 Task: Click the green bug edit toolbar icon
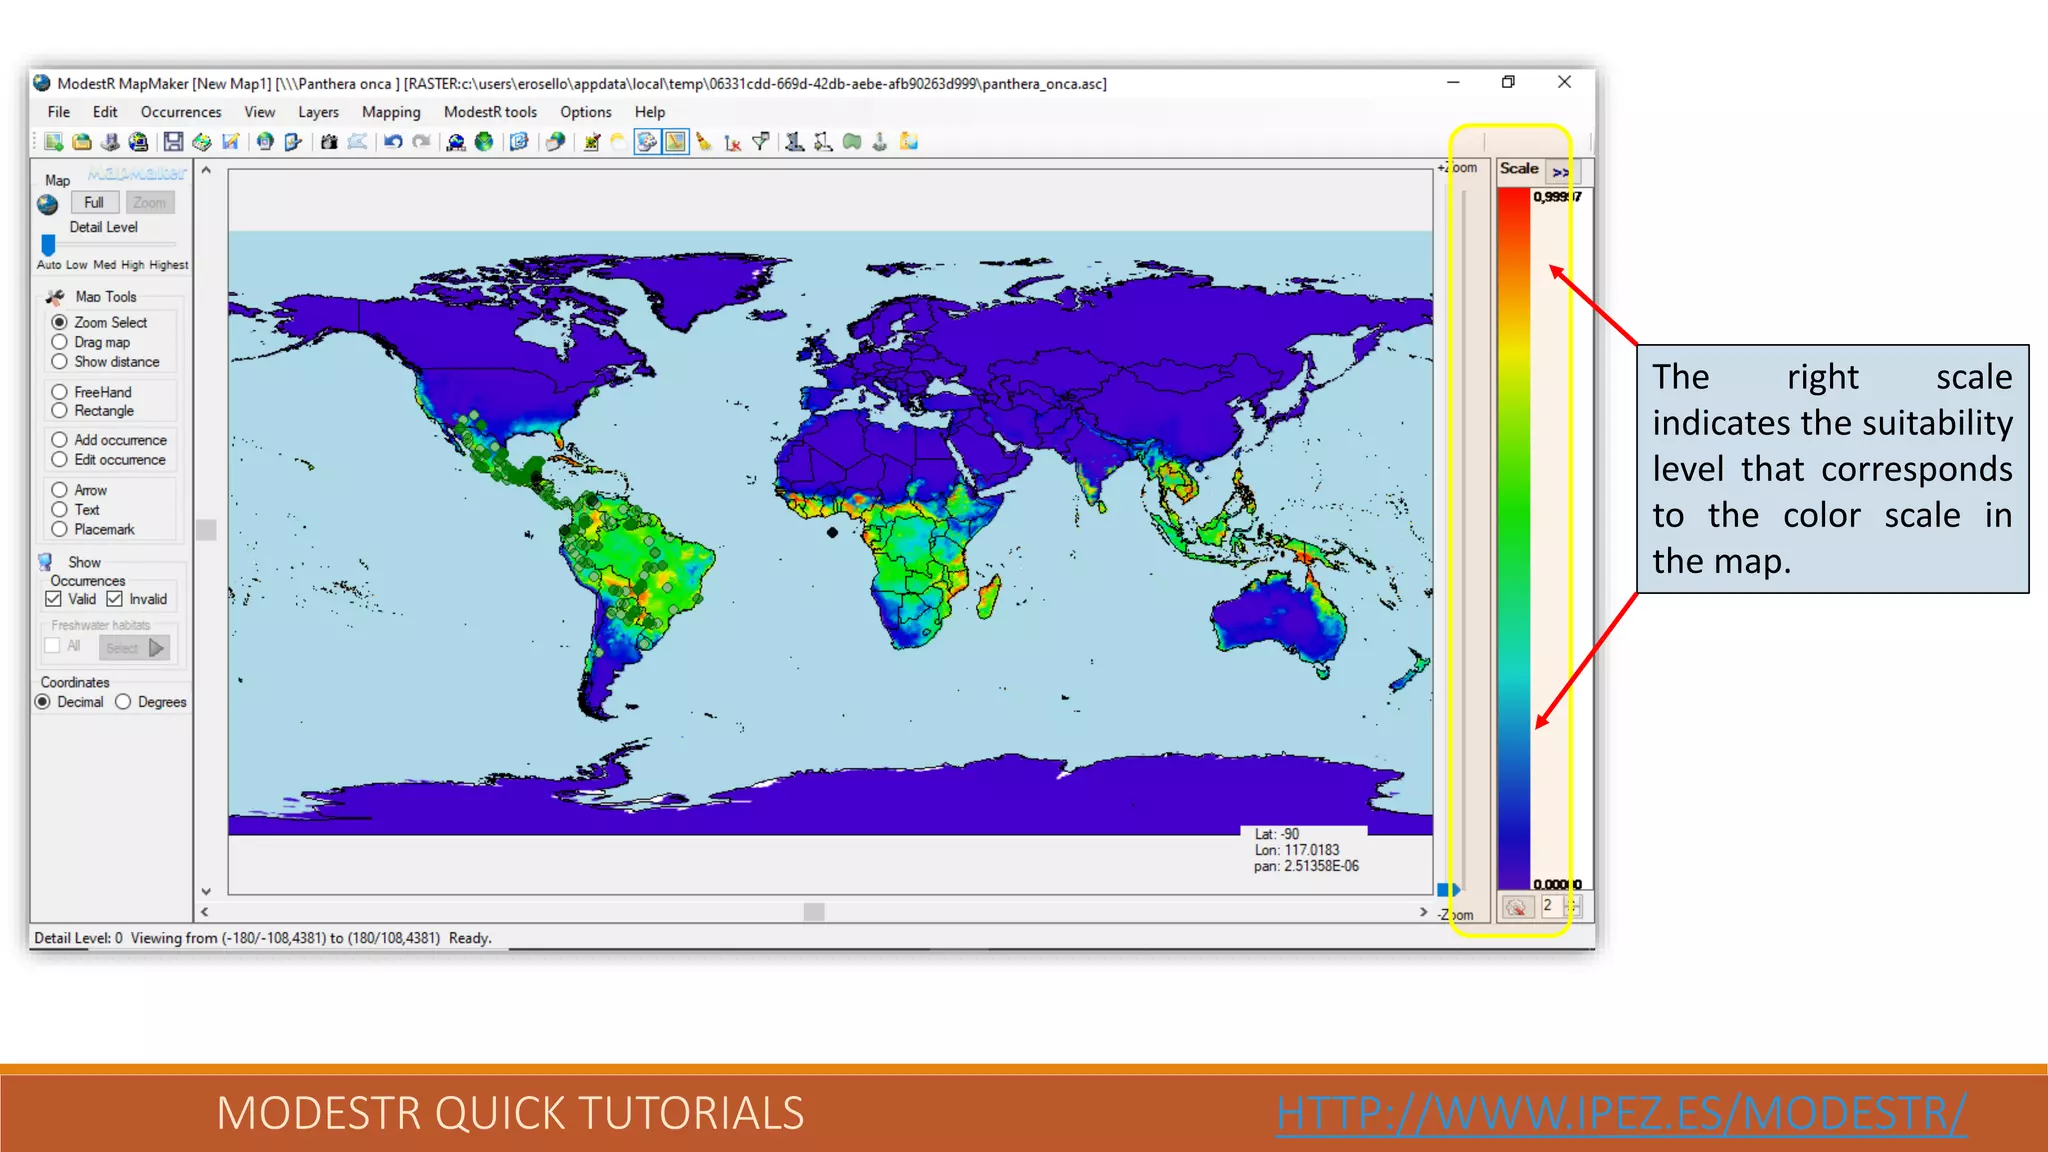591,142
